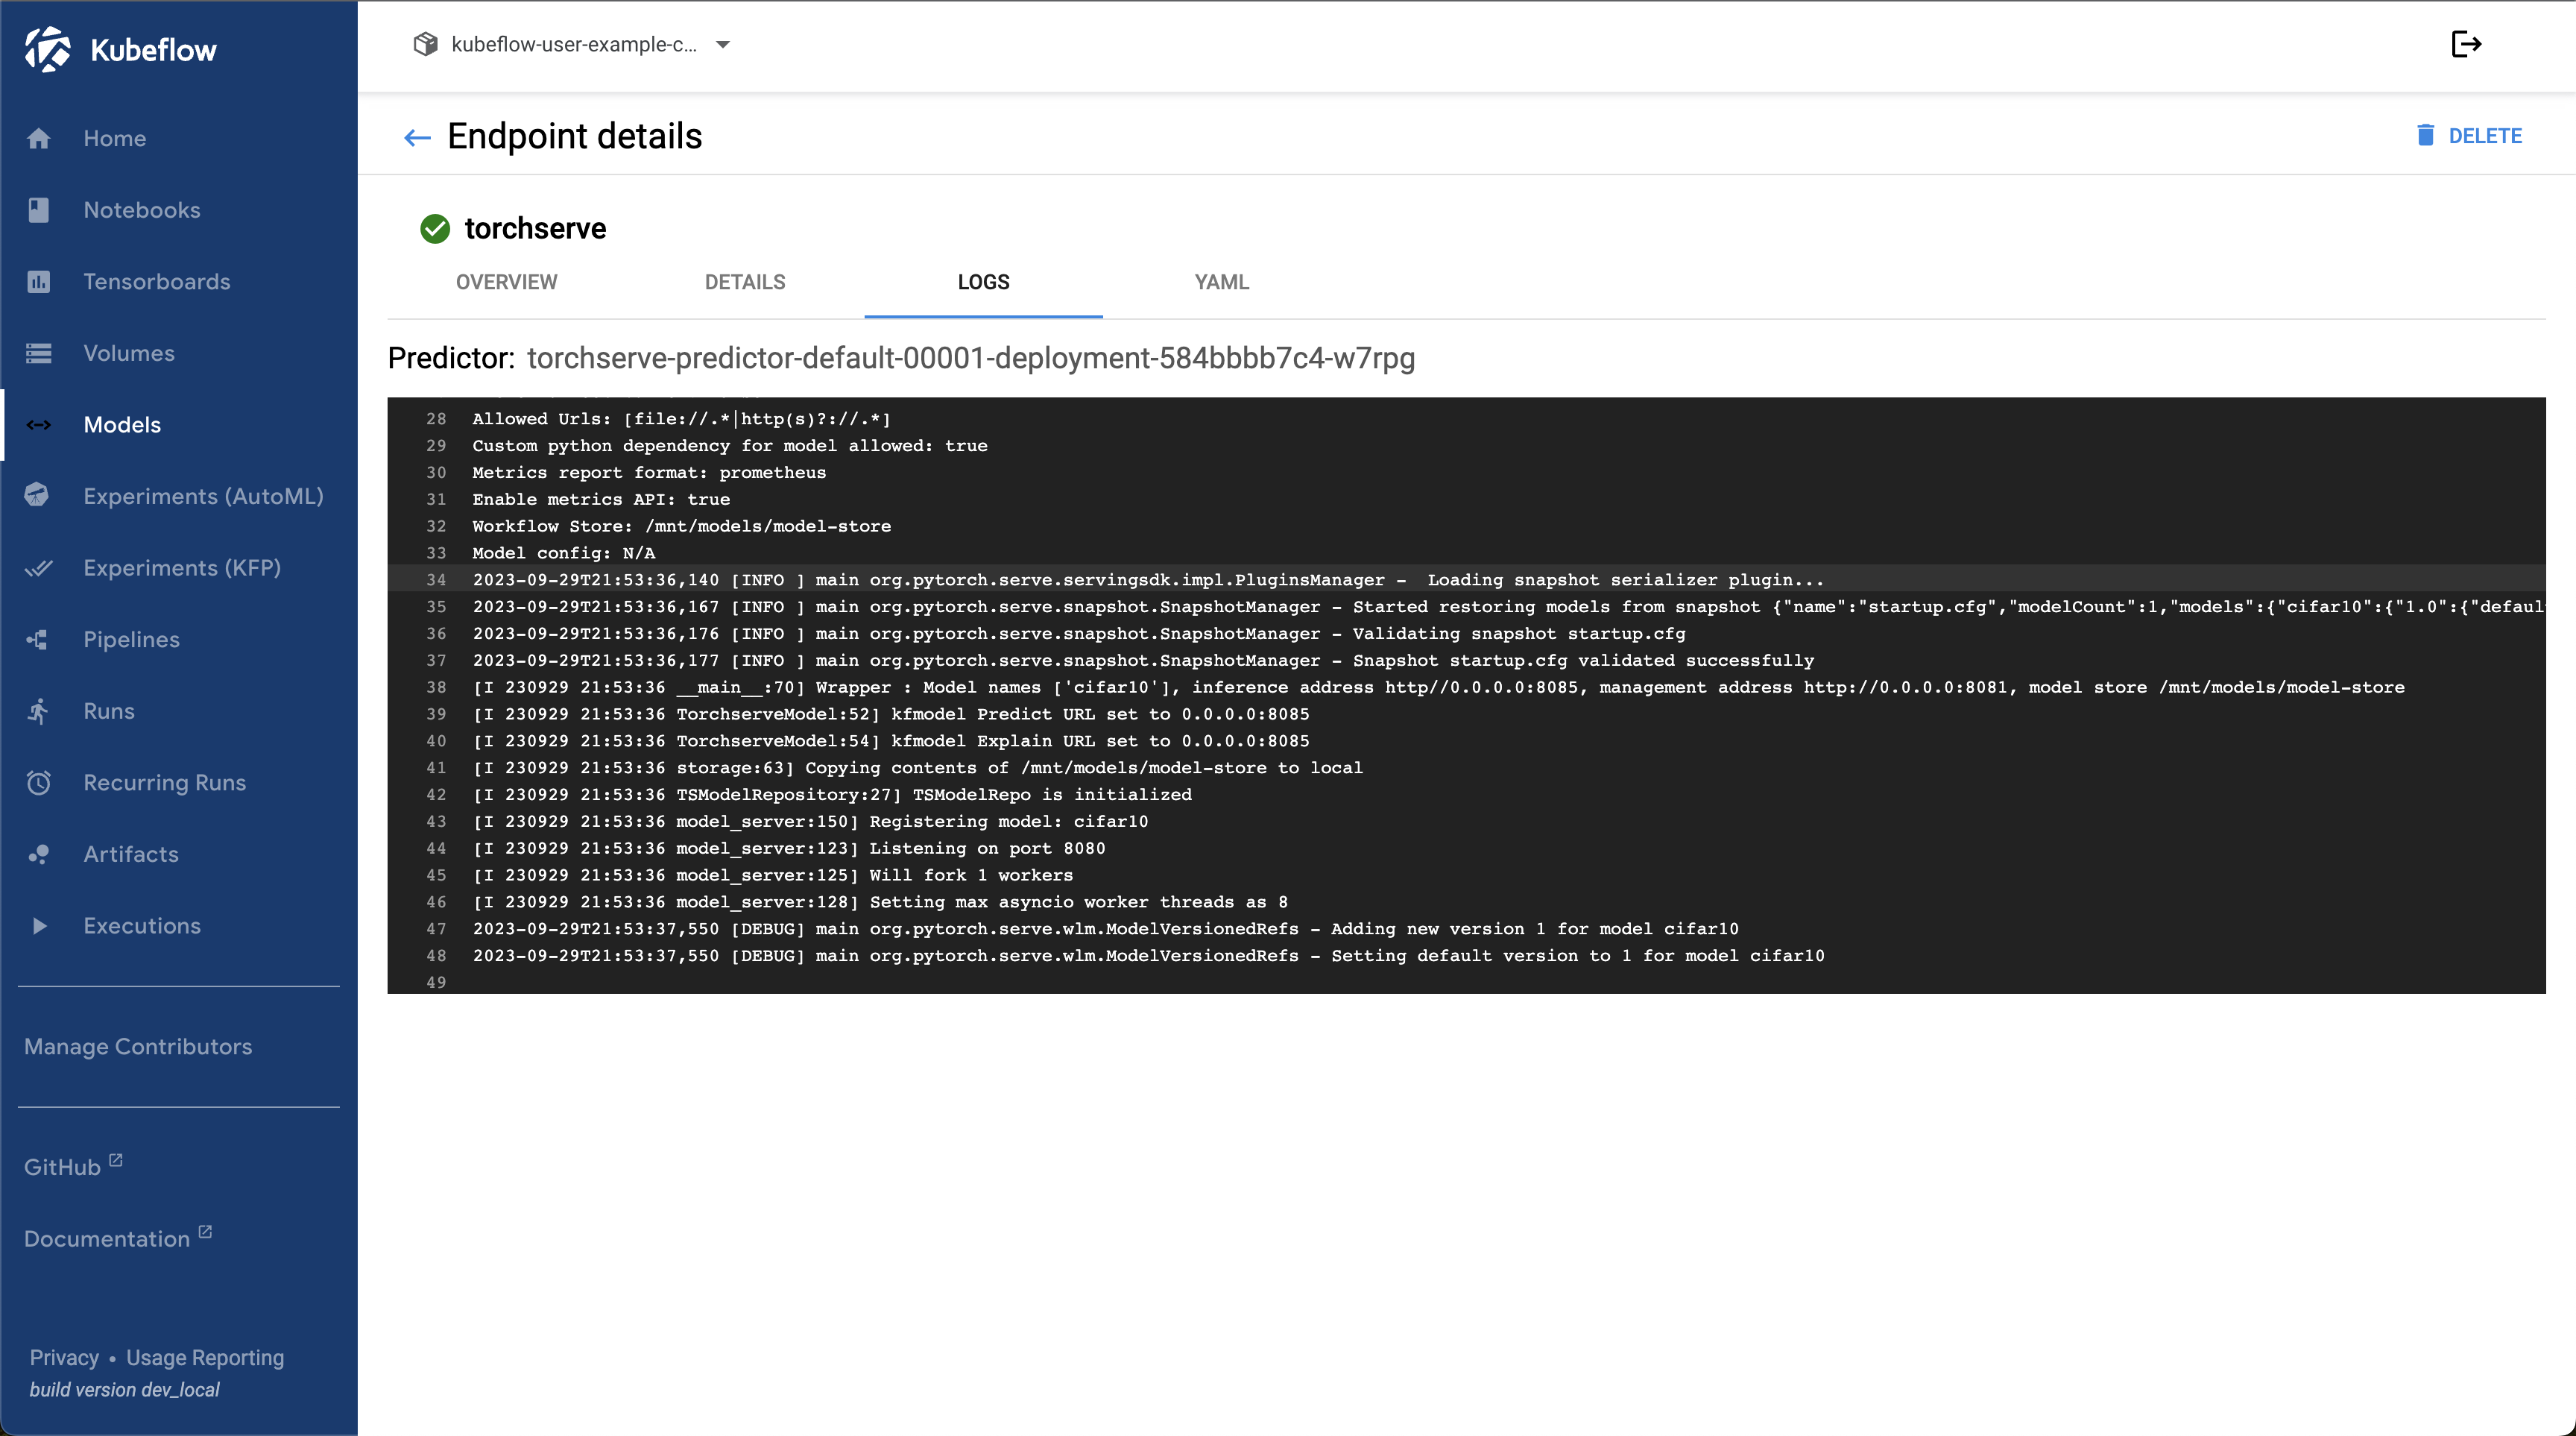Select the DETAILS tab

click(x=745, y=282)
